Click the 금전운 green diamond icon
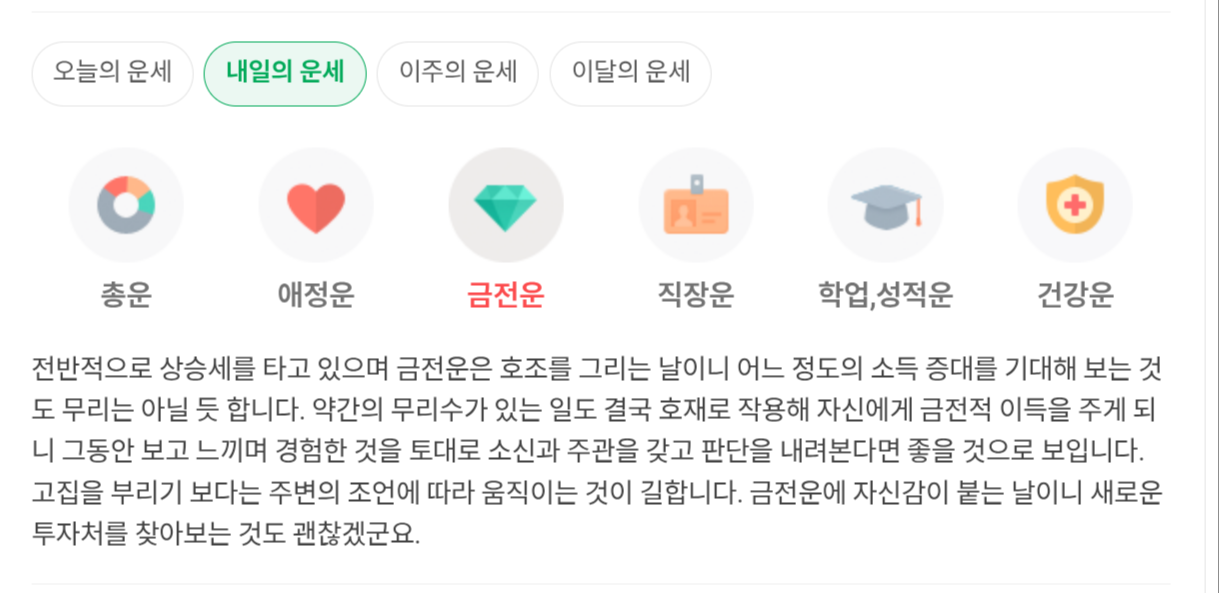 (506, 205)
